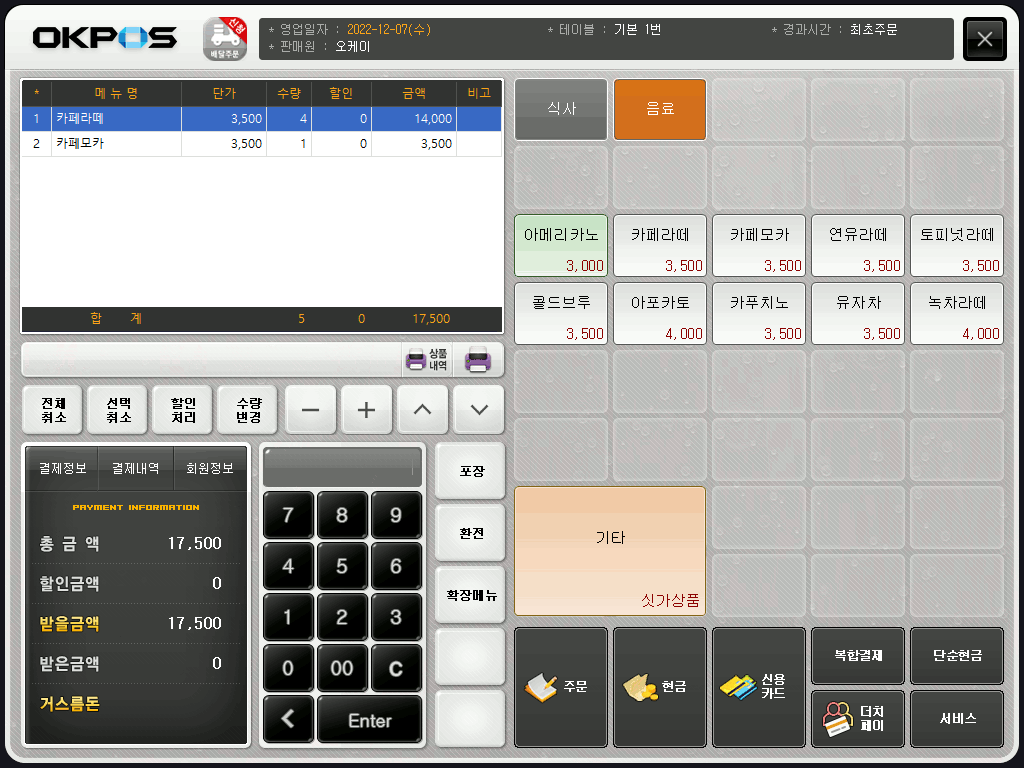Screen dimensions: 1024x768
Task: Open the 결제내역 payment history tab
Action: [136, 468]
